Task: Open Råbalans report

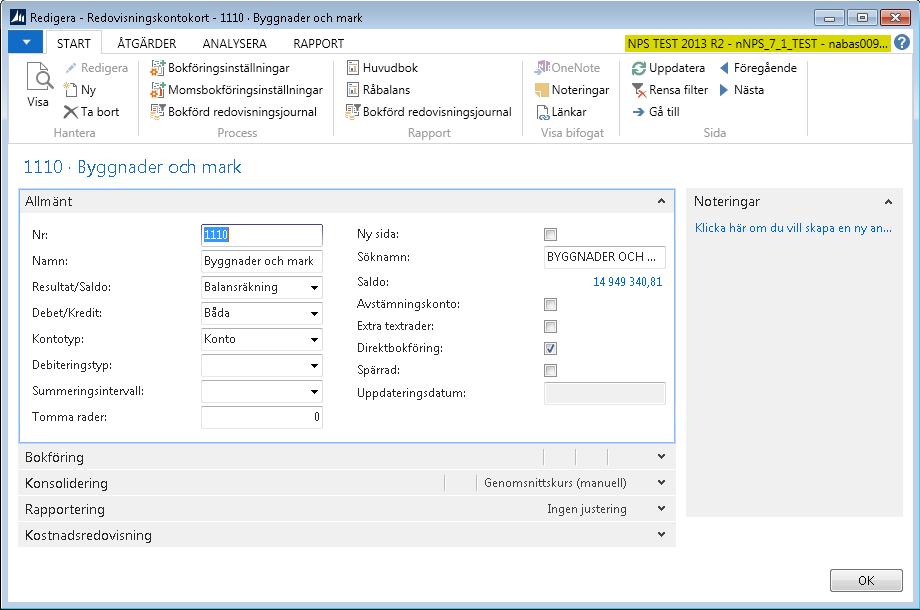Action: [x=378, y=90]
